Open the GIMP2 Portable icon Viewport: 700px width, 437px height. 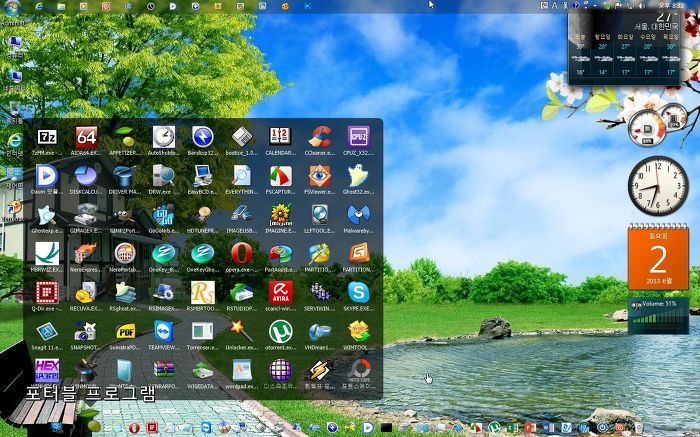click(125, 215)
